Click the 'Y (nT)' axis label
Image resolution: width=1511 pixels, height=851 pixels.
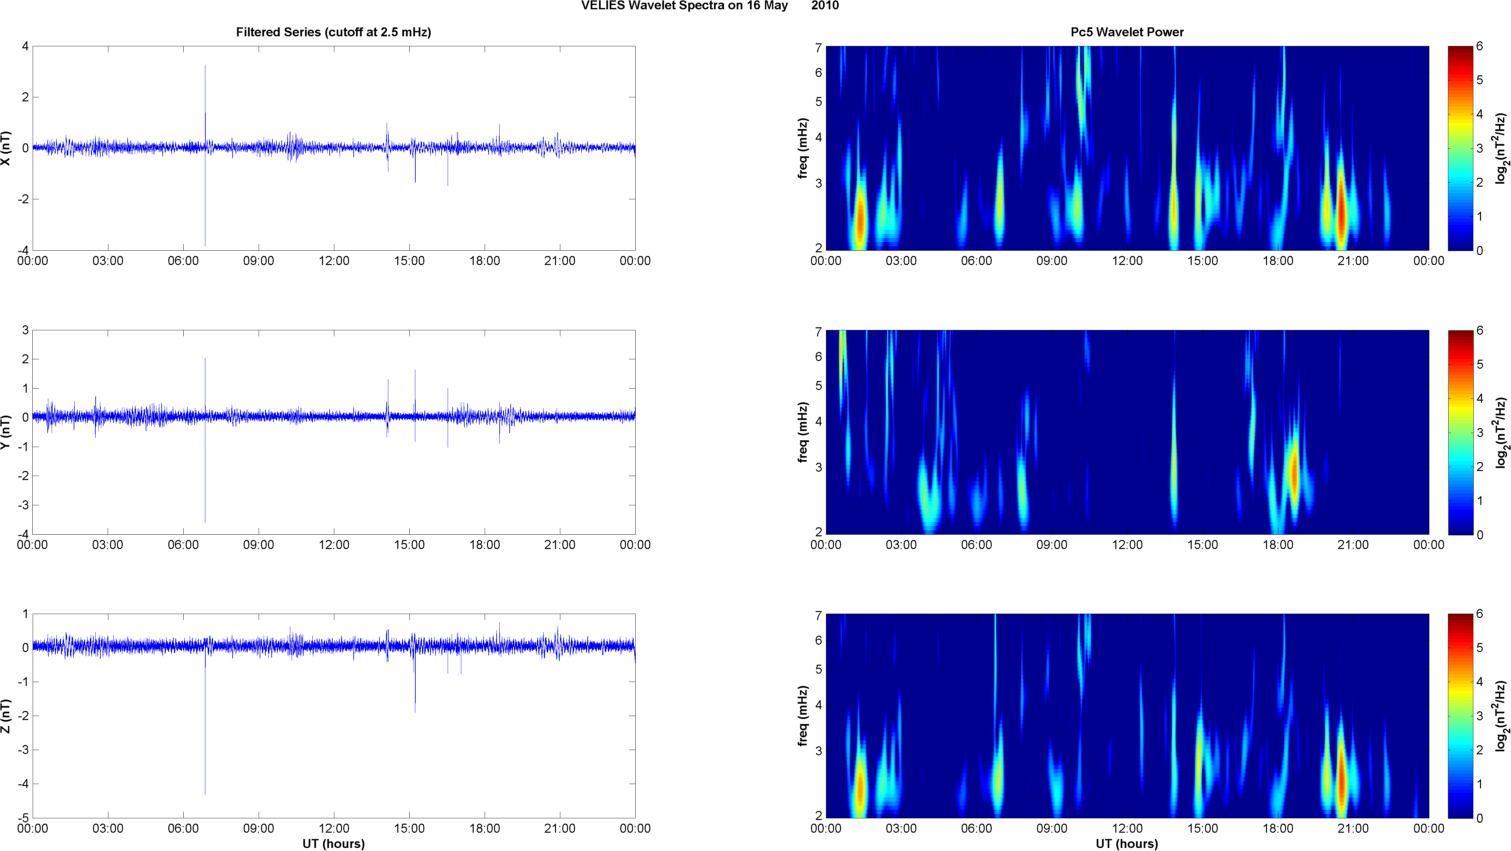pyautogui.click(x=7, y=432)
